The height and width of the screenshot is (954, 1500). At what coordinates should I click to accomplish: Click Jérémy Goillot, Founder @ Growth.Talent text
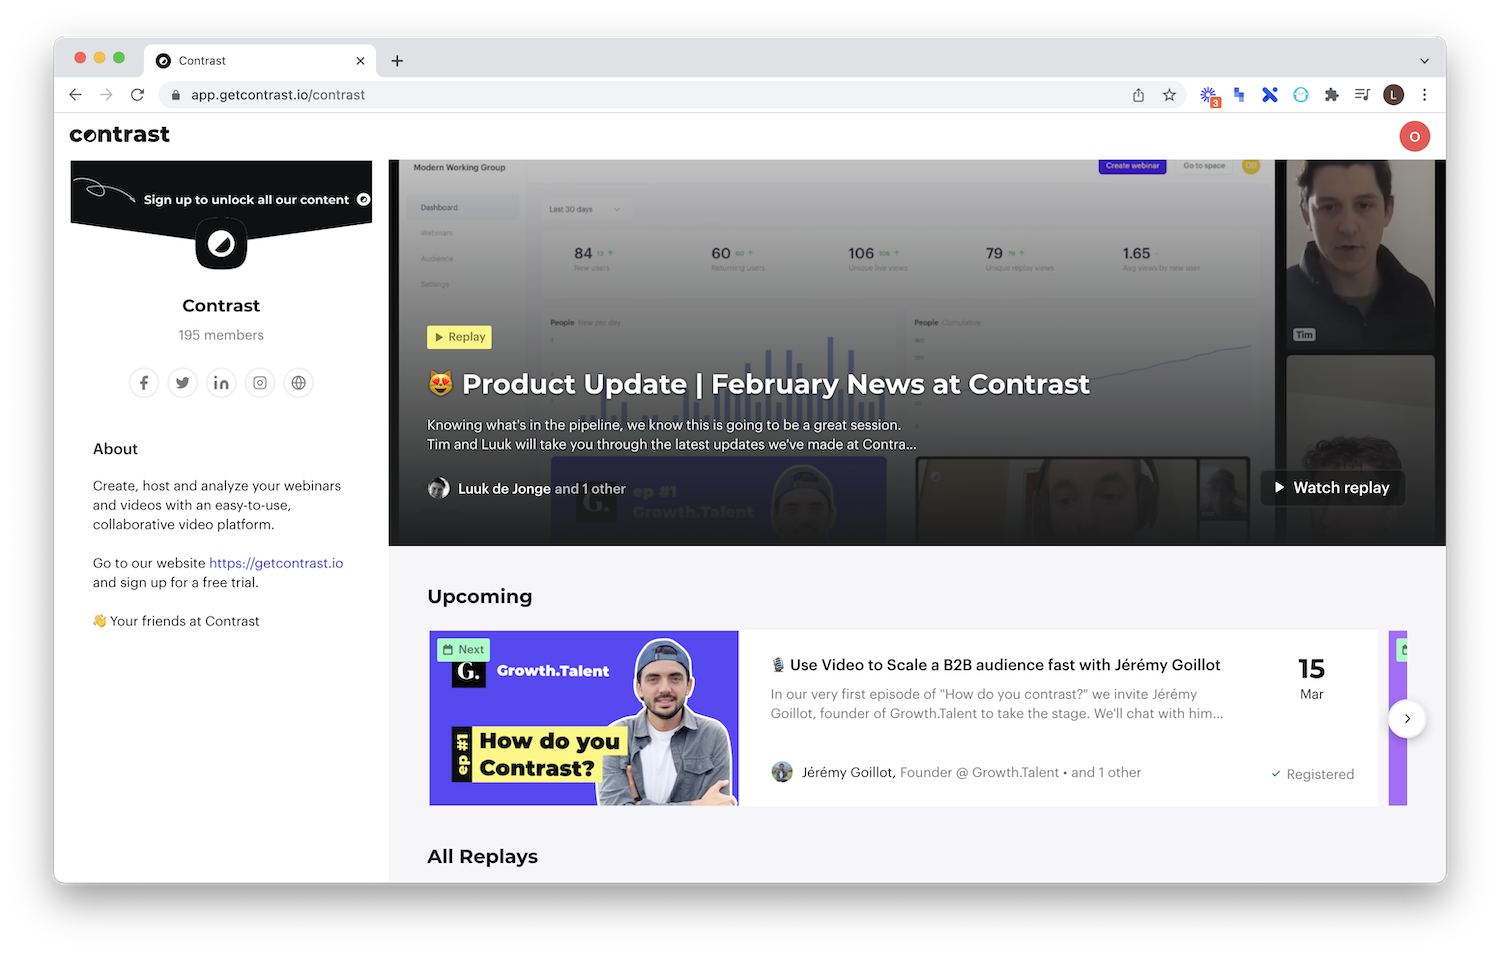(930, 772)
